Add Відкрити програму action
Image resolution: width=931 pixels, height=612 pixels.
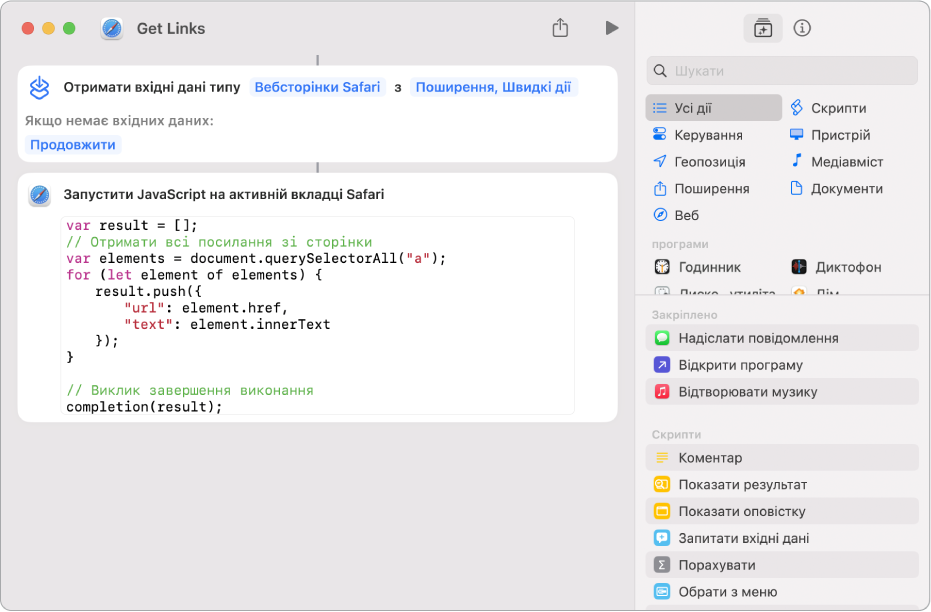pos(782,364)
